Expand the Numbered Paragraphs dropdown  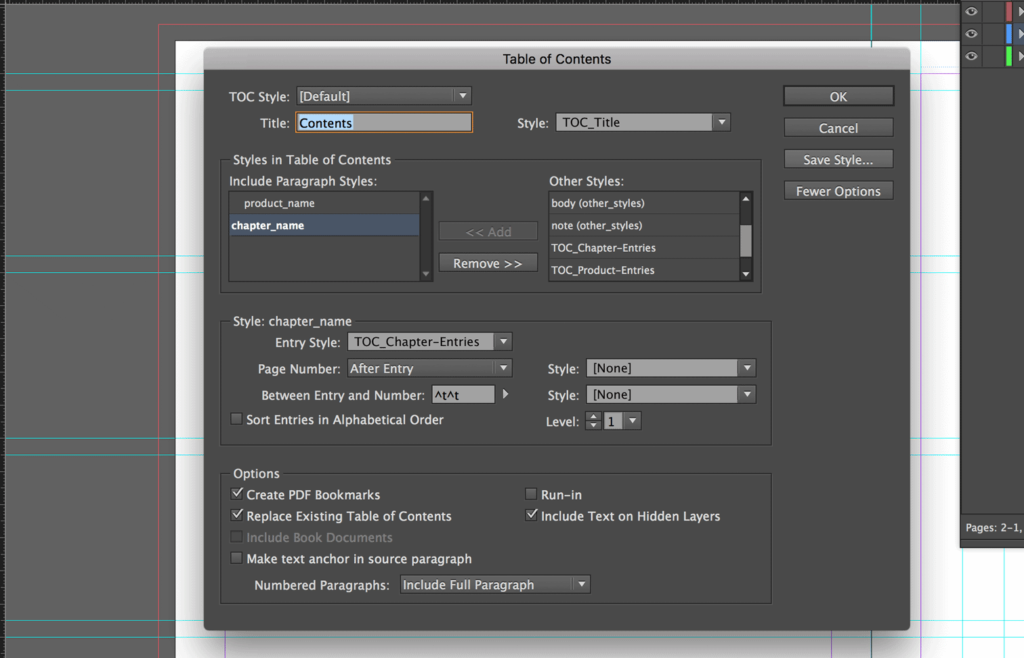(x=495, y=584)
